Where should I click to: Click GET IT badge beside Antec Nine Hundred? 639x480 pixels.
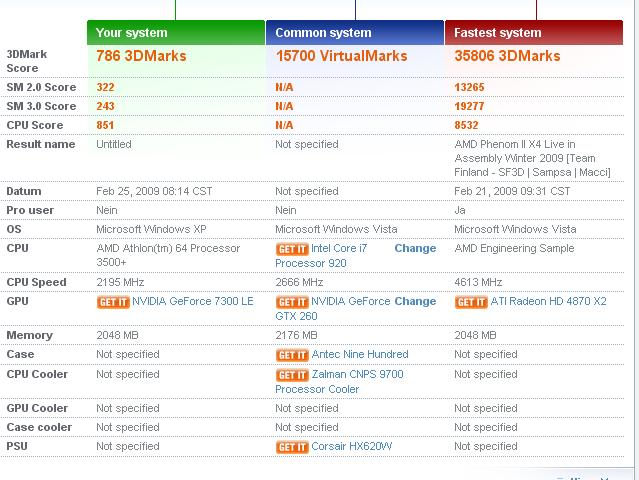(x=292, y=355)
